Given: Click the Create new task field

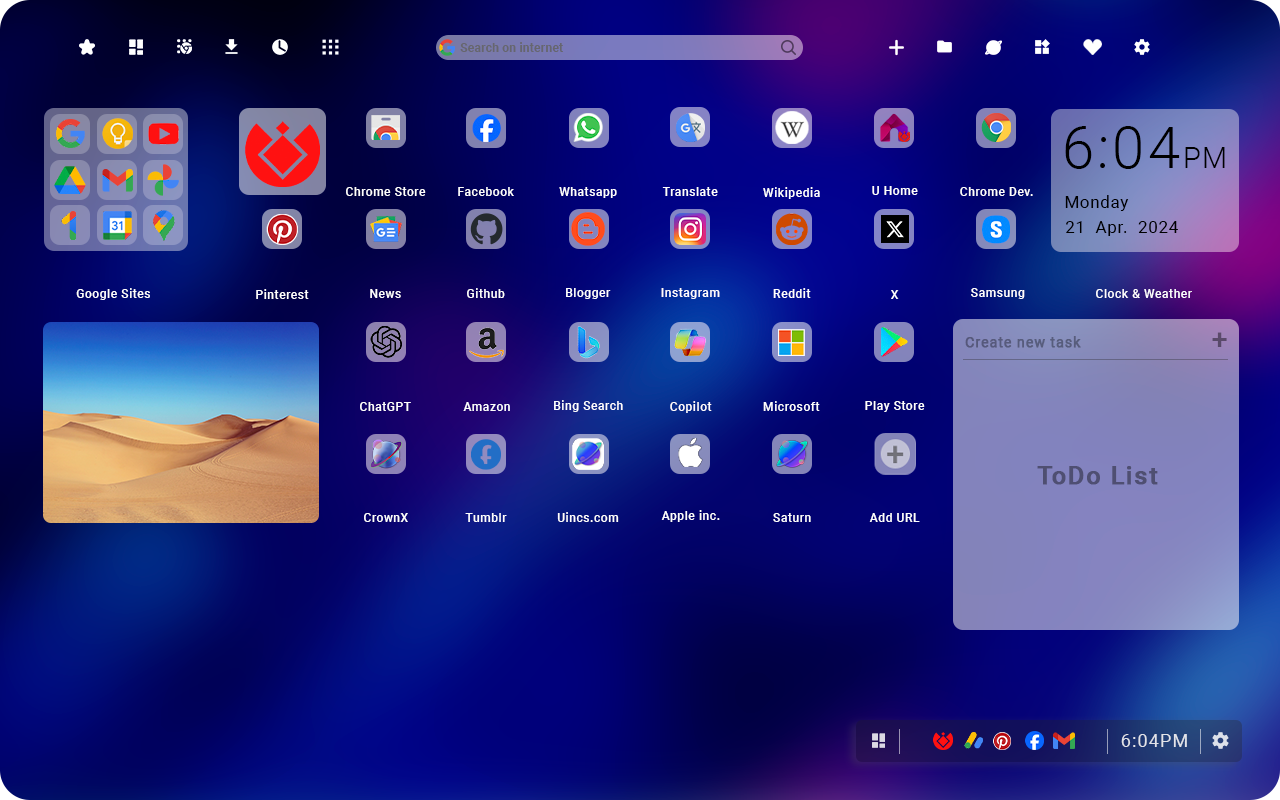Looking at the screenshot, I should coord(1083,342).
